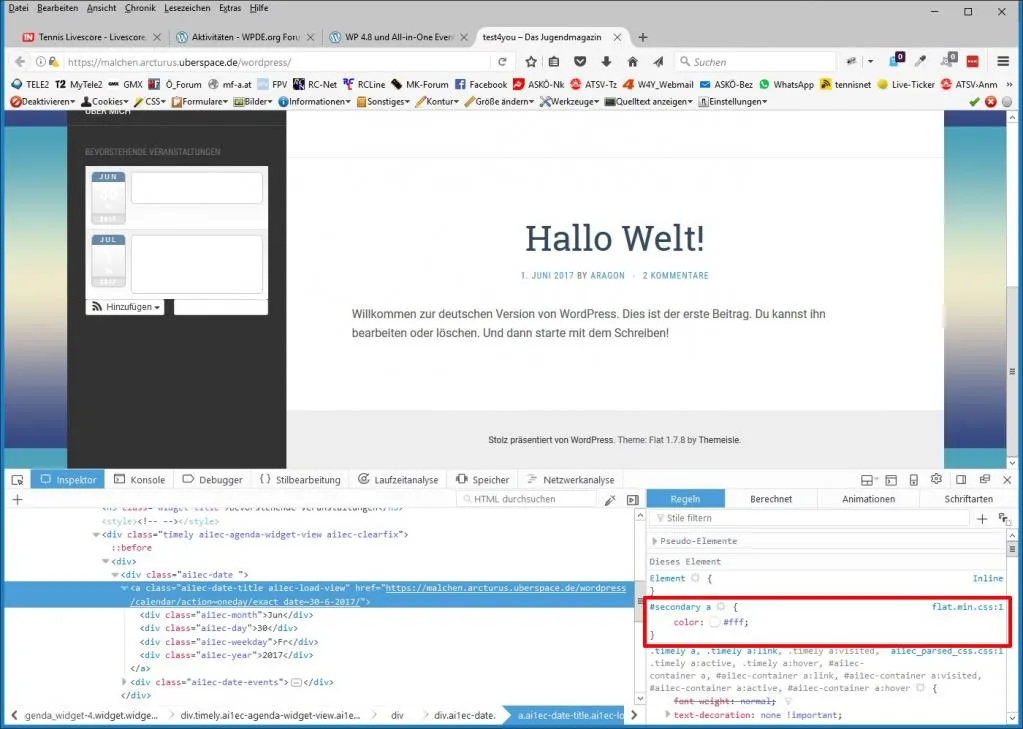Bookmark this page with the star icon
1023x729 pixels.
tap(531, 62)
